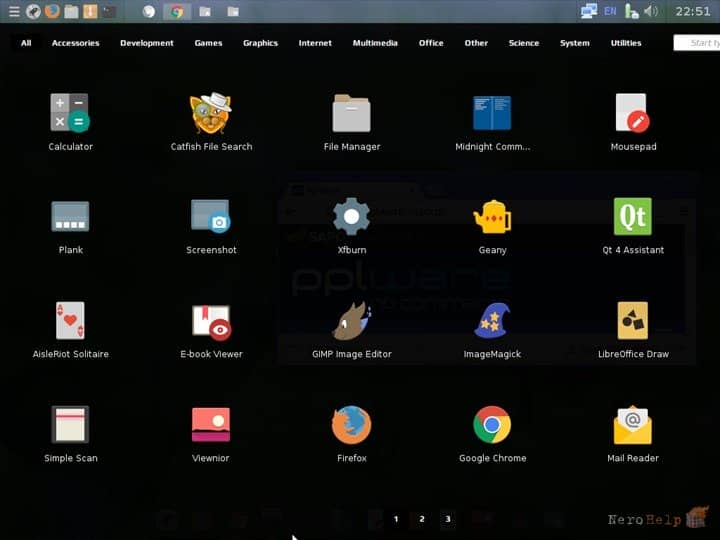Switch to the System category

click(574, 43)
